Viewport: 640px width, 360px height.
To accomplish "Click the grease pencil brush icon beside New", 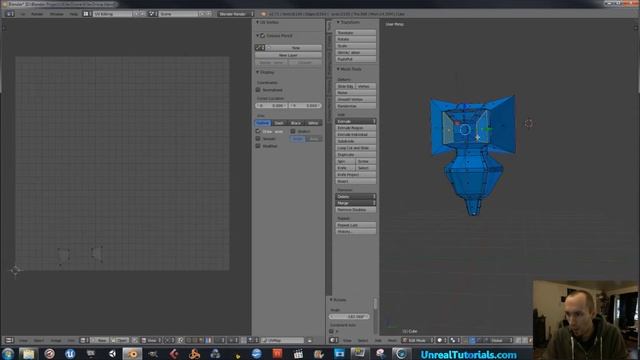I will pyautogui.click(x=260, y=48).
